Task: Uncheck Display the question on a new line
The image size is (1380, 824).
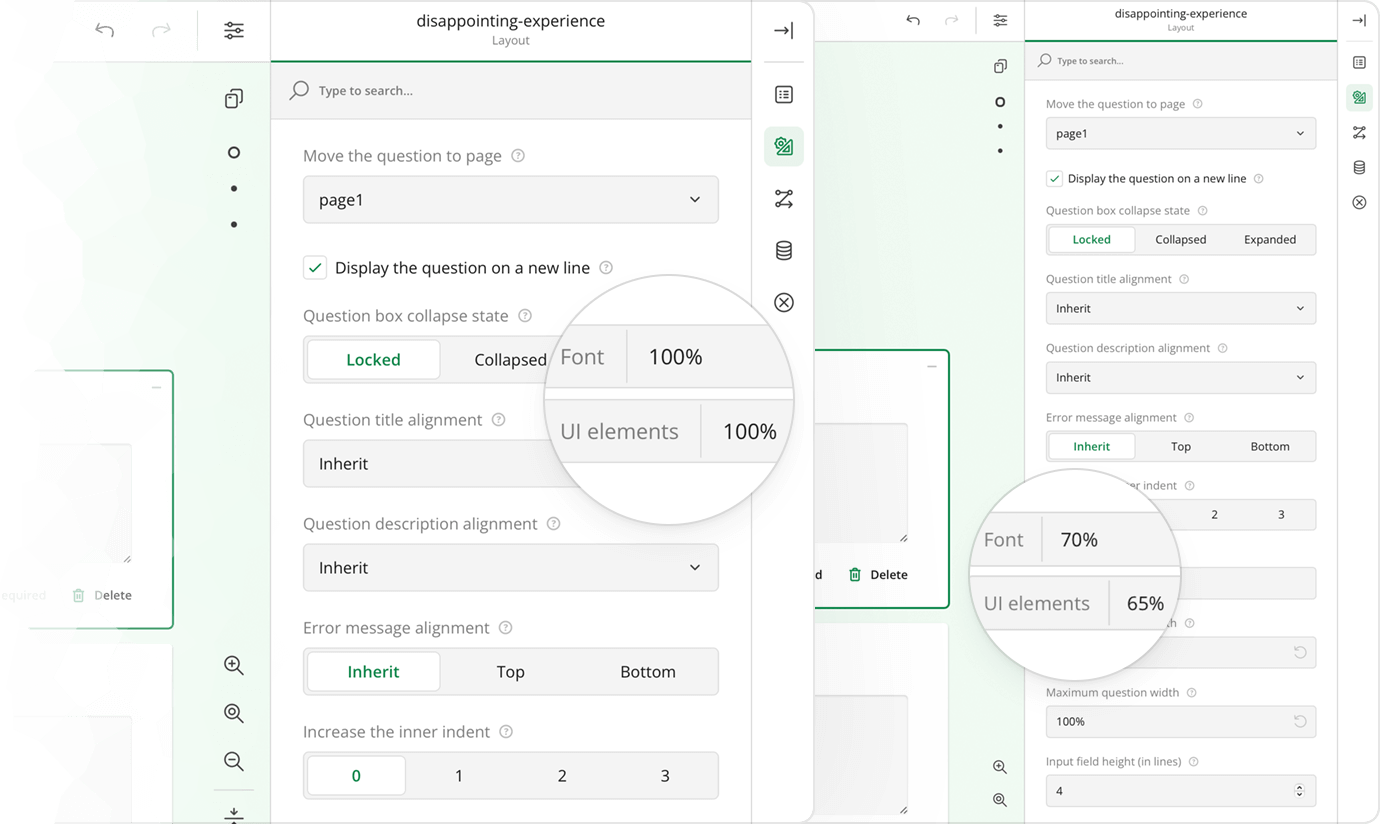Action: coord(315,267)
